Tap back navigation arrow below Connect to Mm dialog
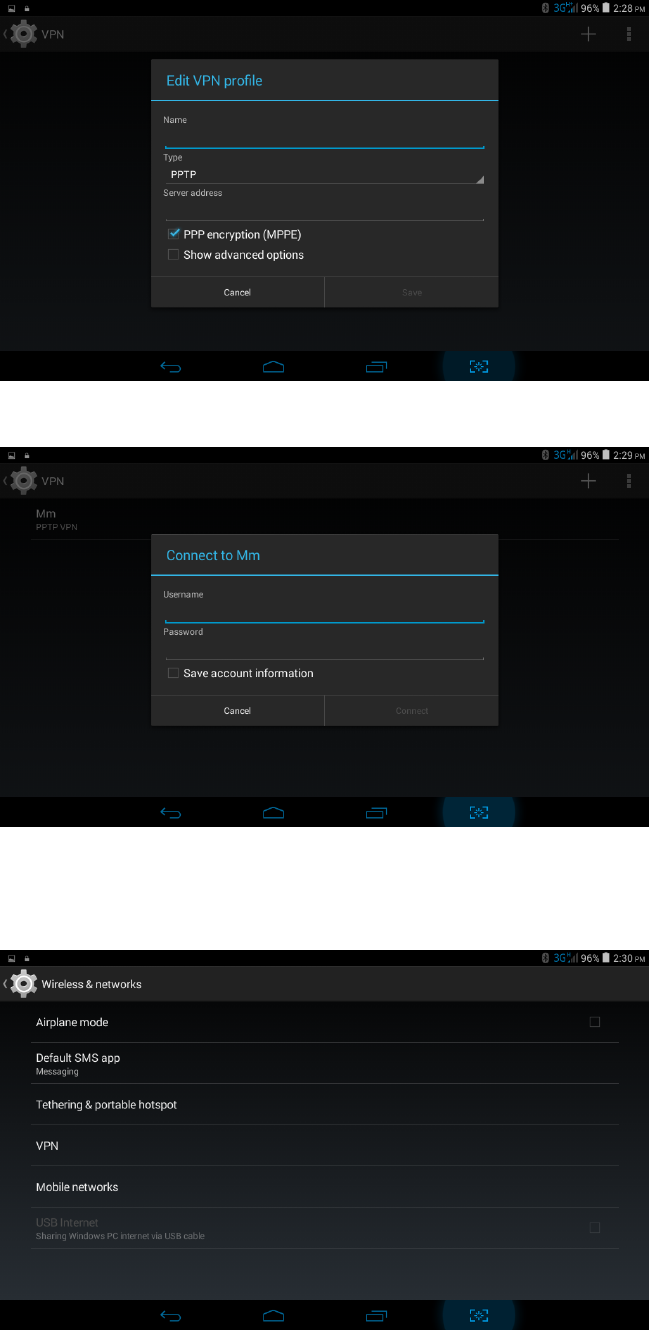Viewport: 649px width, 1330px height. pos(171,813)
